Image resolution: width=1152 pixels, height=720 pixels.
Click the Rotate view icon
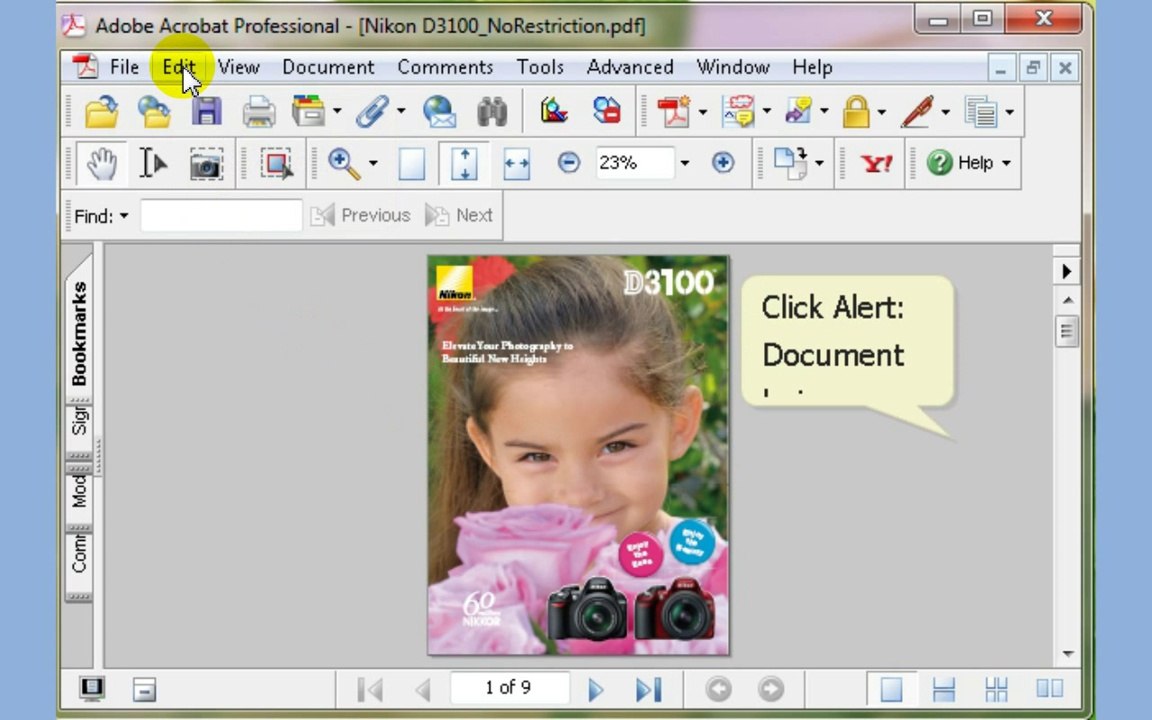point(791,162)
